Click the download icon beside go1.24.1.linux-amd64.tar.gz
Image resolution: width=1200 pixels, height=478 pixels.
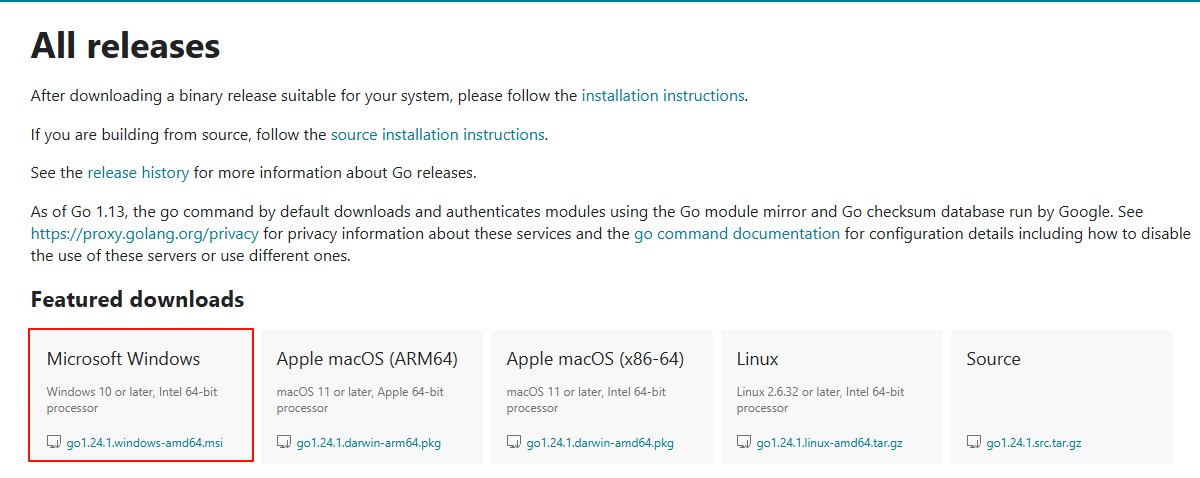tap(744, 442)
